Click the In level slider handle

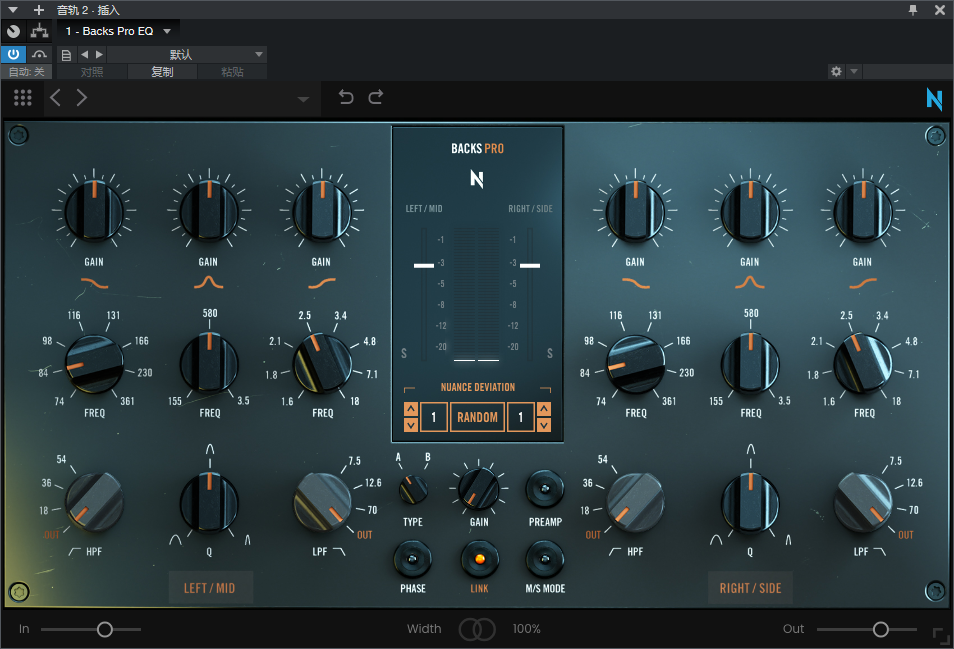105,629
